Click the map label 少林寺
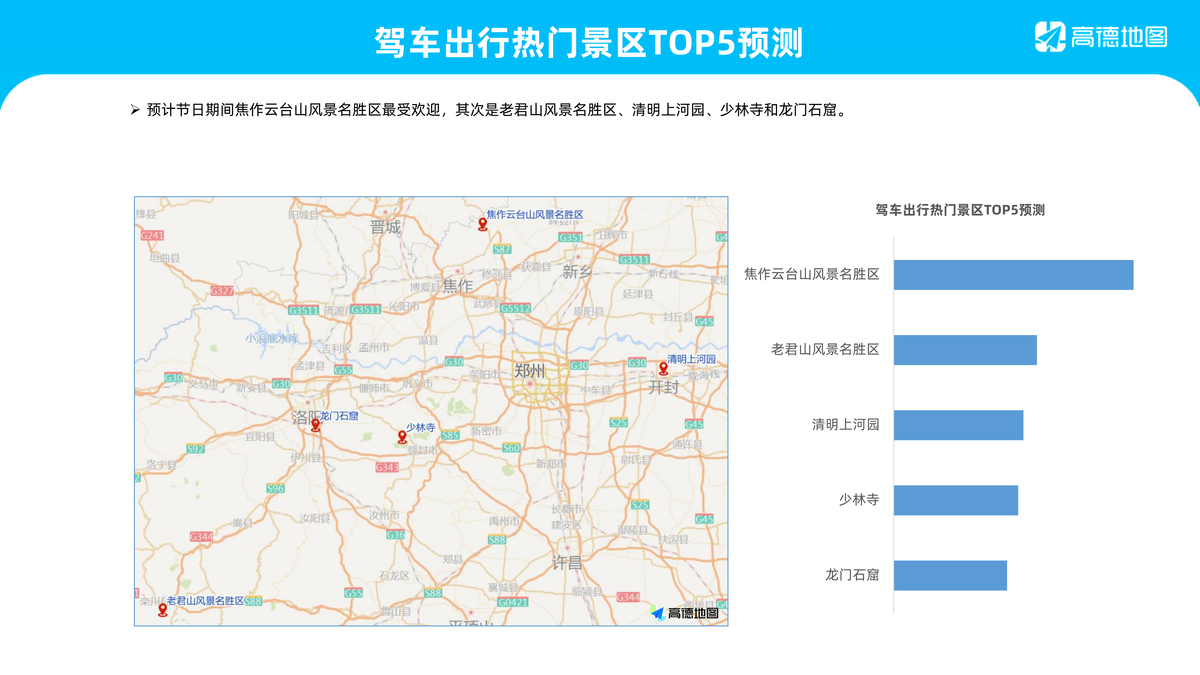The width and height of the screenshot is (1200, 675). click(421, 427)
